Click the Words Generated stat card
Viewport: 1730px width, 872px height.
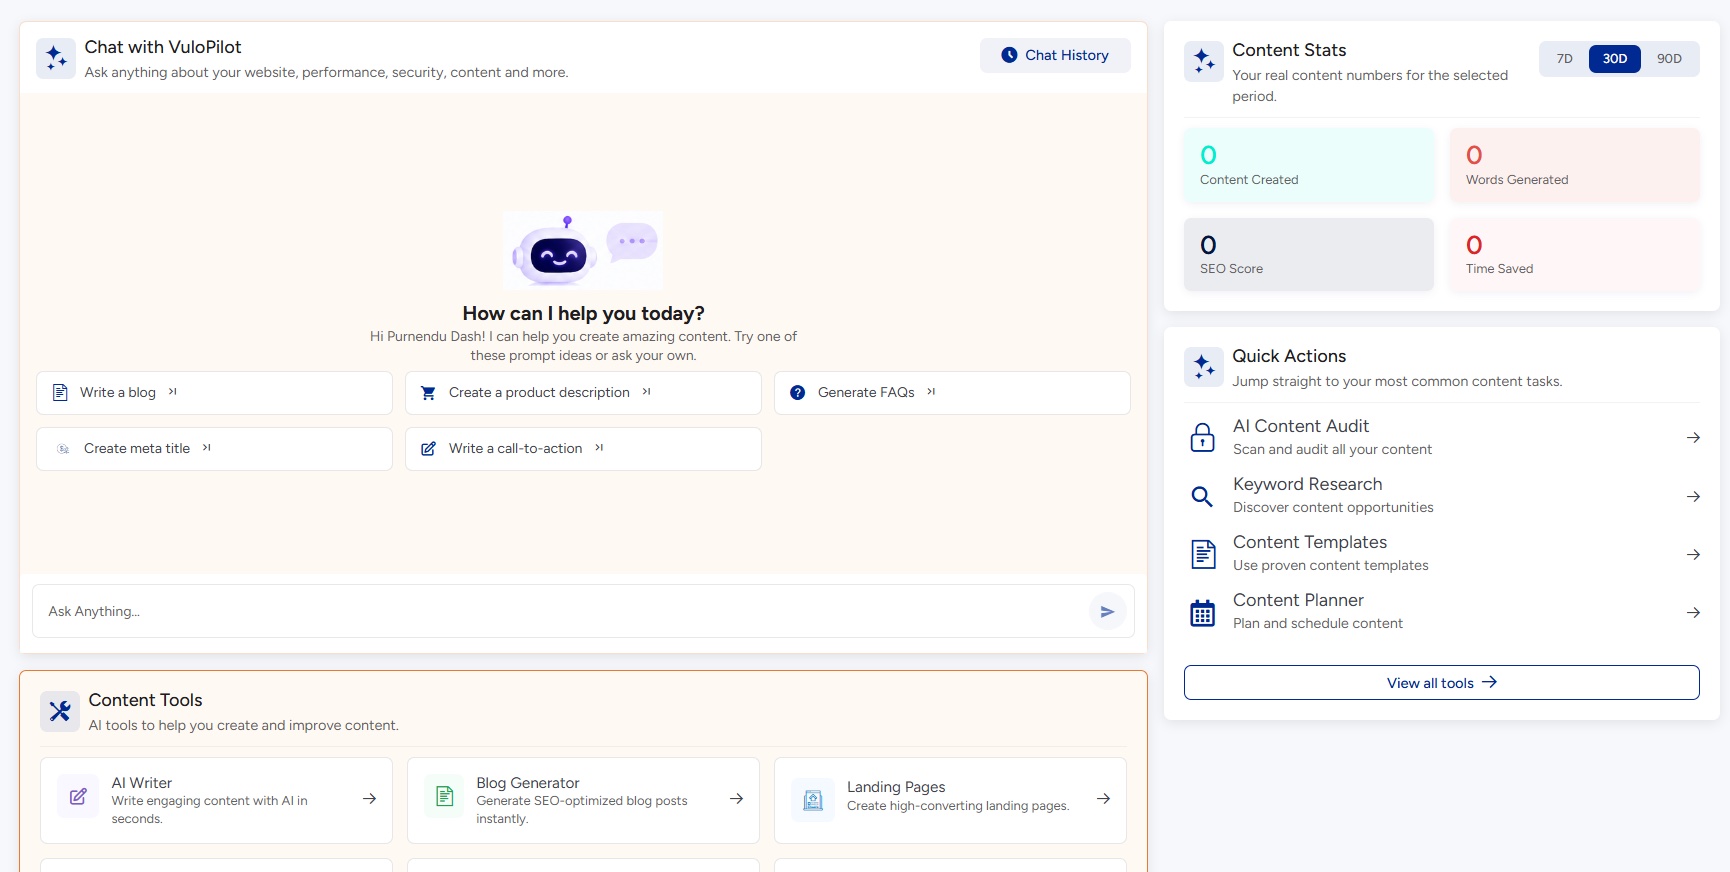click(1575, 165)
